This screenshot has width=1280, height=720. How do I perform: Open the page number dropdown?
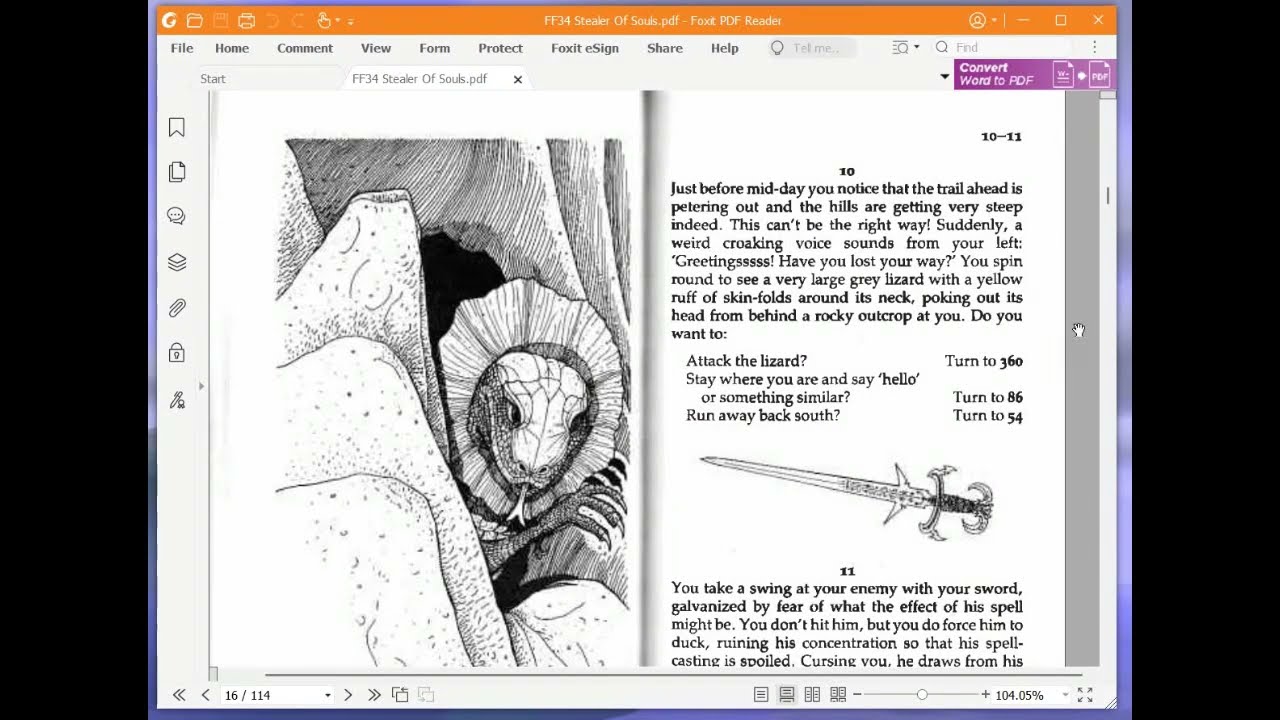327,695
